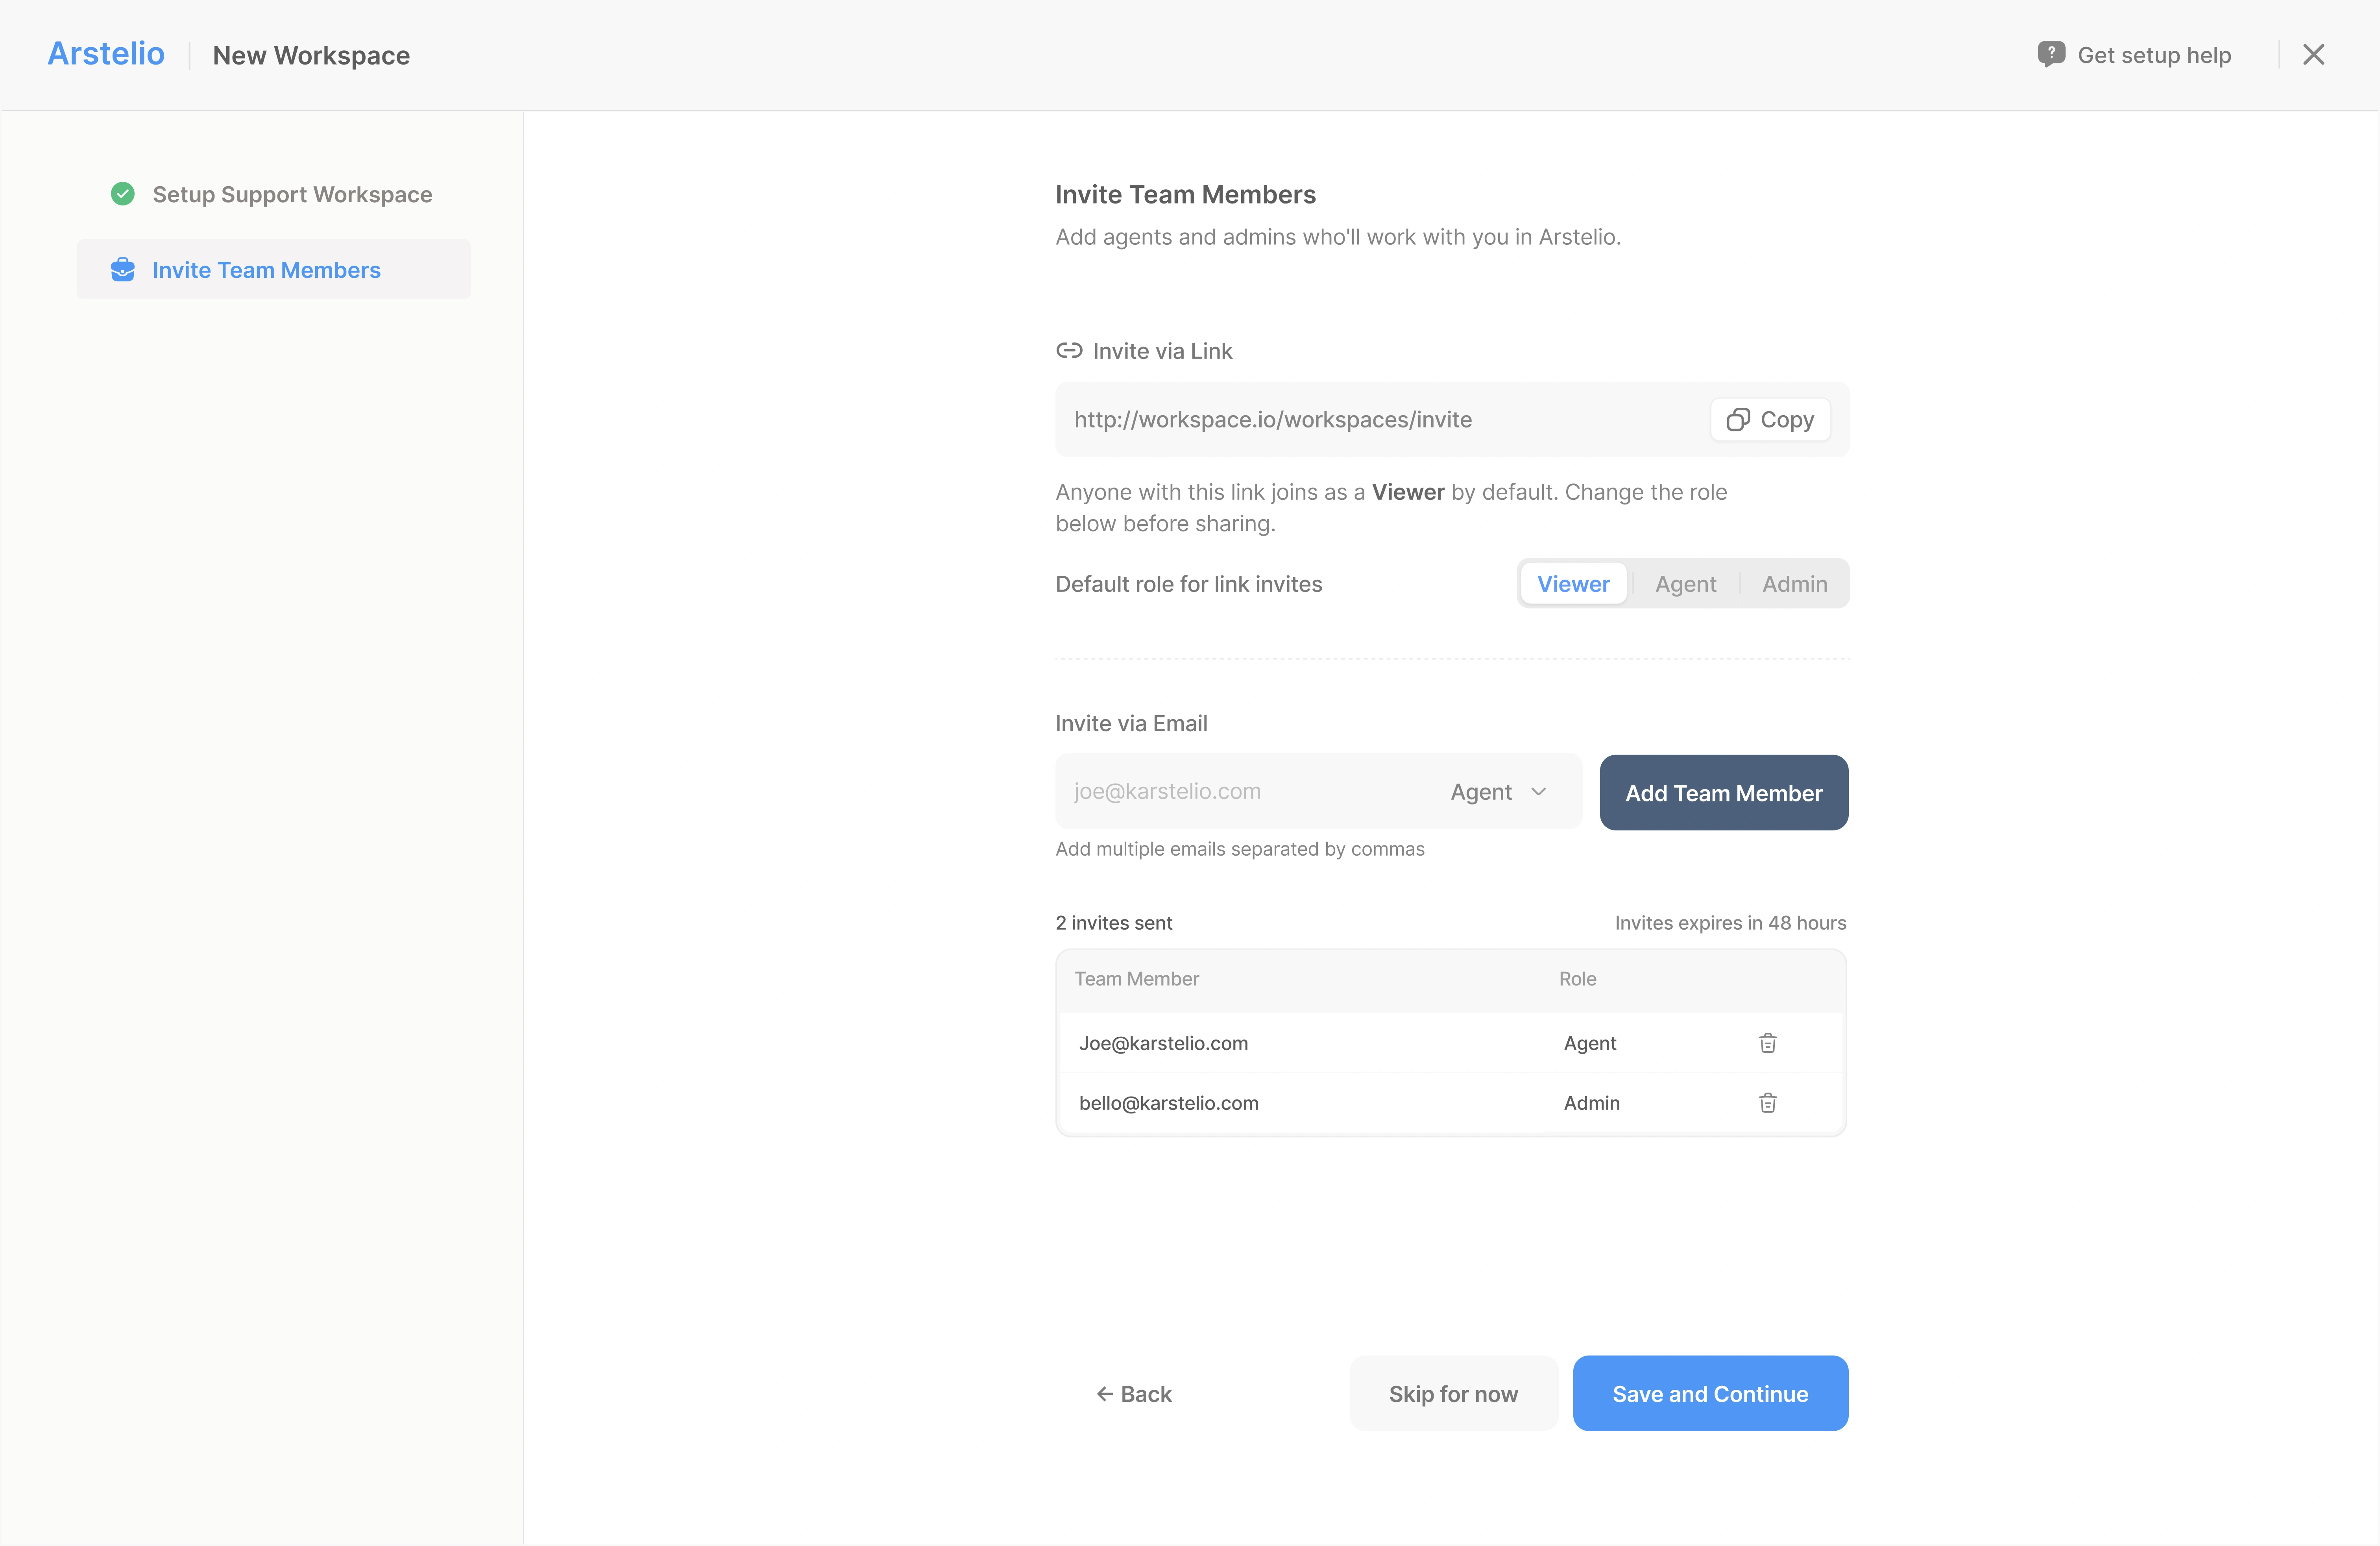Open Setup Support Workspace step in sidebar
This screenshot has height=1546, width=2380.
coord(292,194)
